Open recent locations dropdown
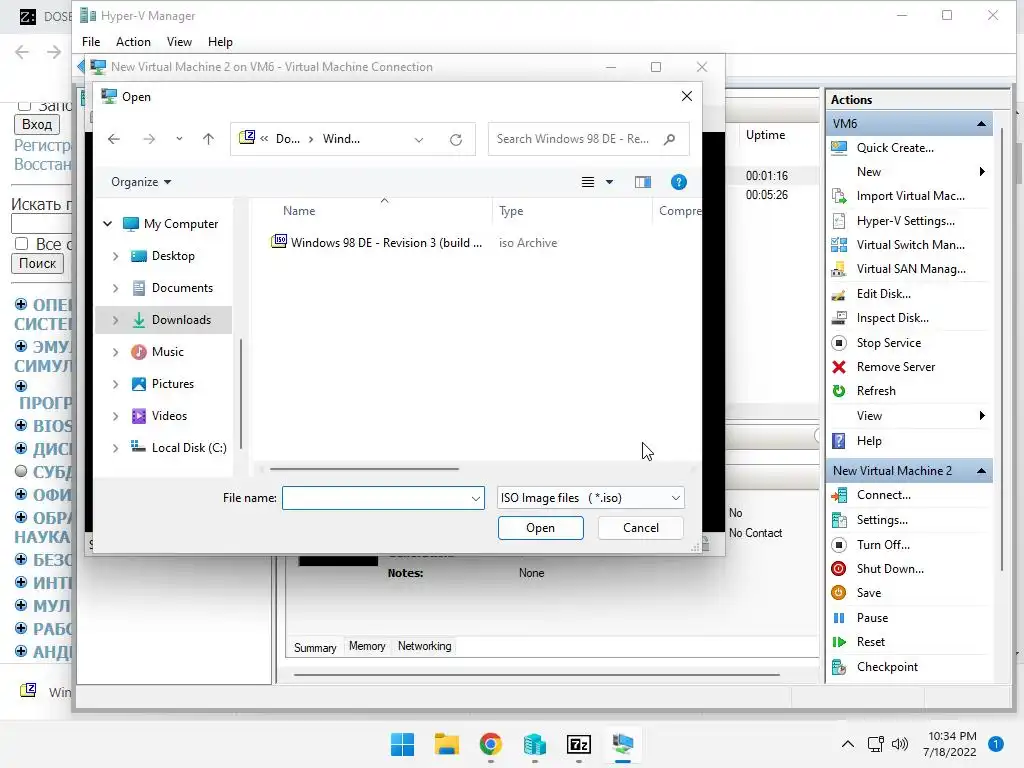 (179, 139)
